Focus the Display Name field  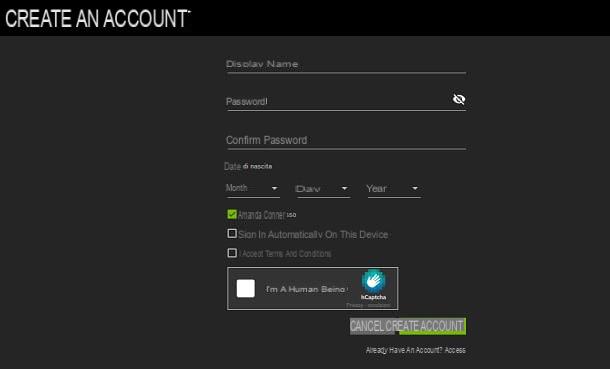coord(346,64)
